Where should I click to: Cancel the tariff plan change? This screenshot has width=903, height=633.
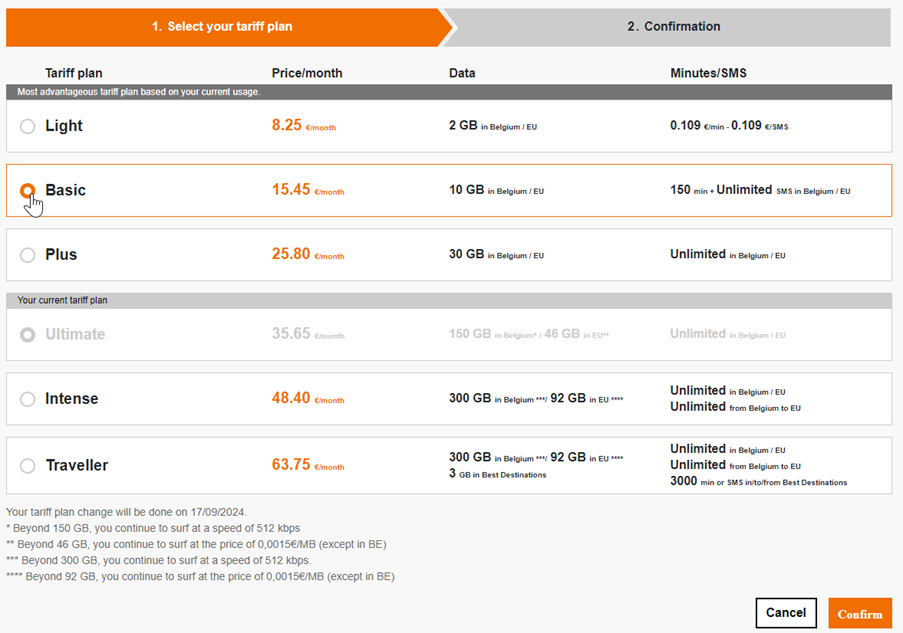[786, 613]
